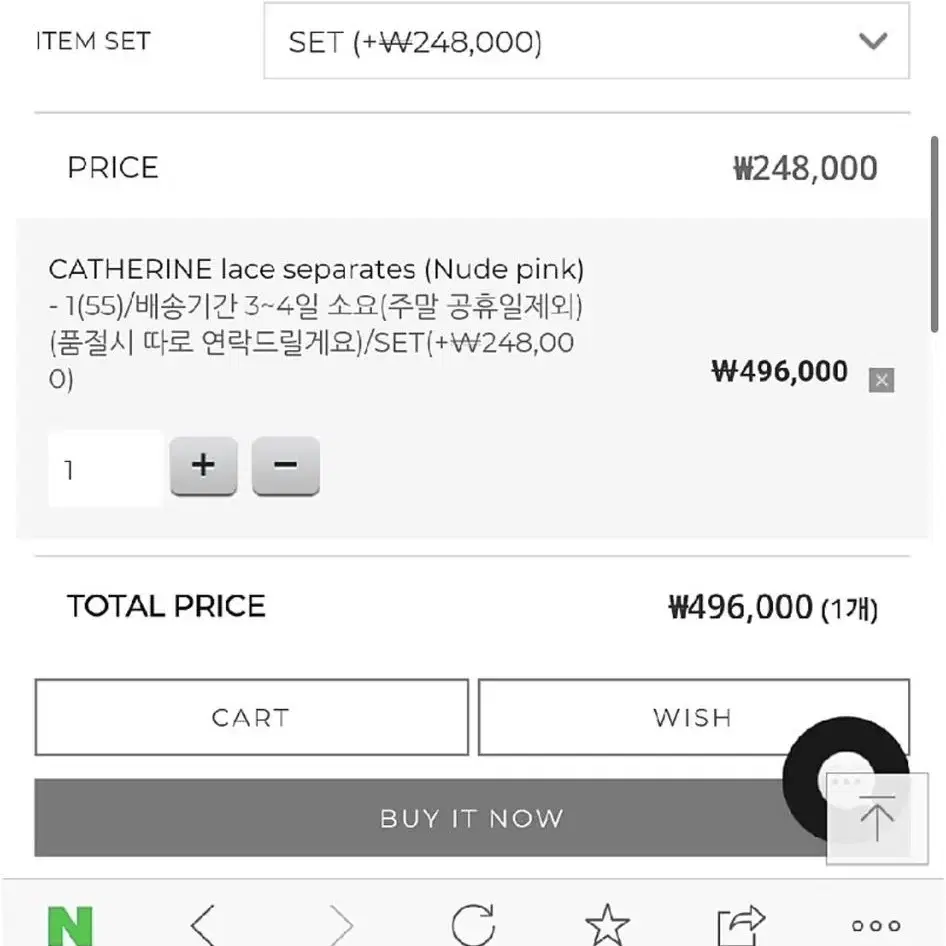The image size is (946, 946).
Task: Click the CATHERINE lace separates item description
Action: 316,323
